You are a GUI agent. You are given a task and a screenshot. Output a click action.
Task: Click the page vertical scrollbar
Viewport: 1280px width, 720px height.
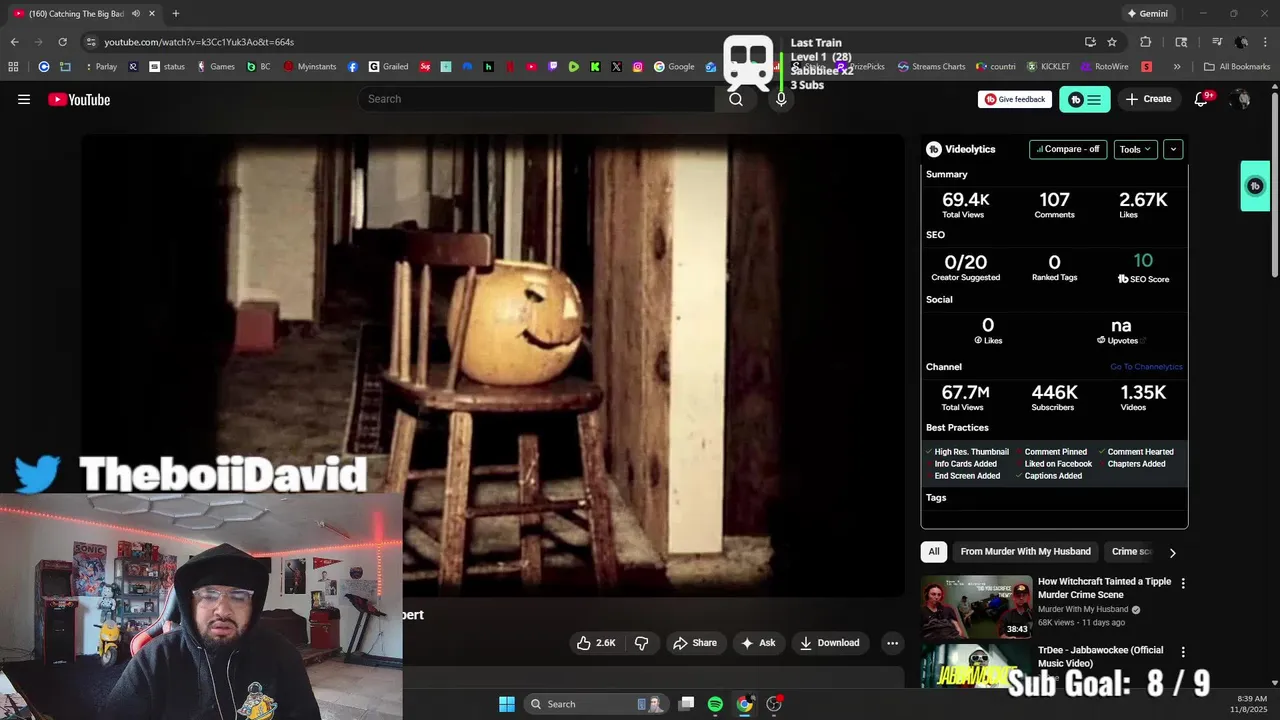(x=1274, y=185)
